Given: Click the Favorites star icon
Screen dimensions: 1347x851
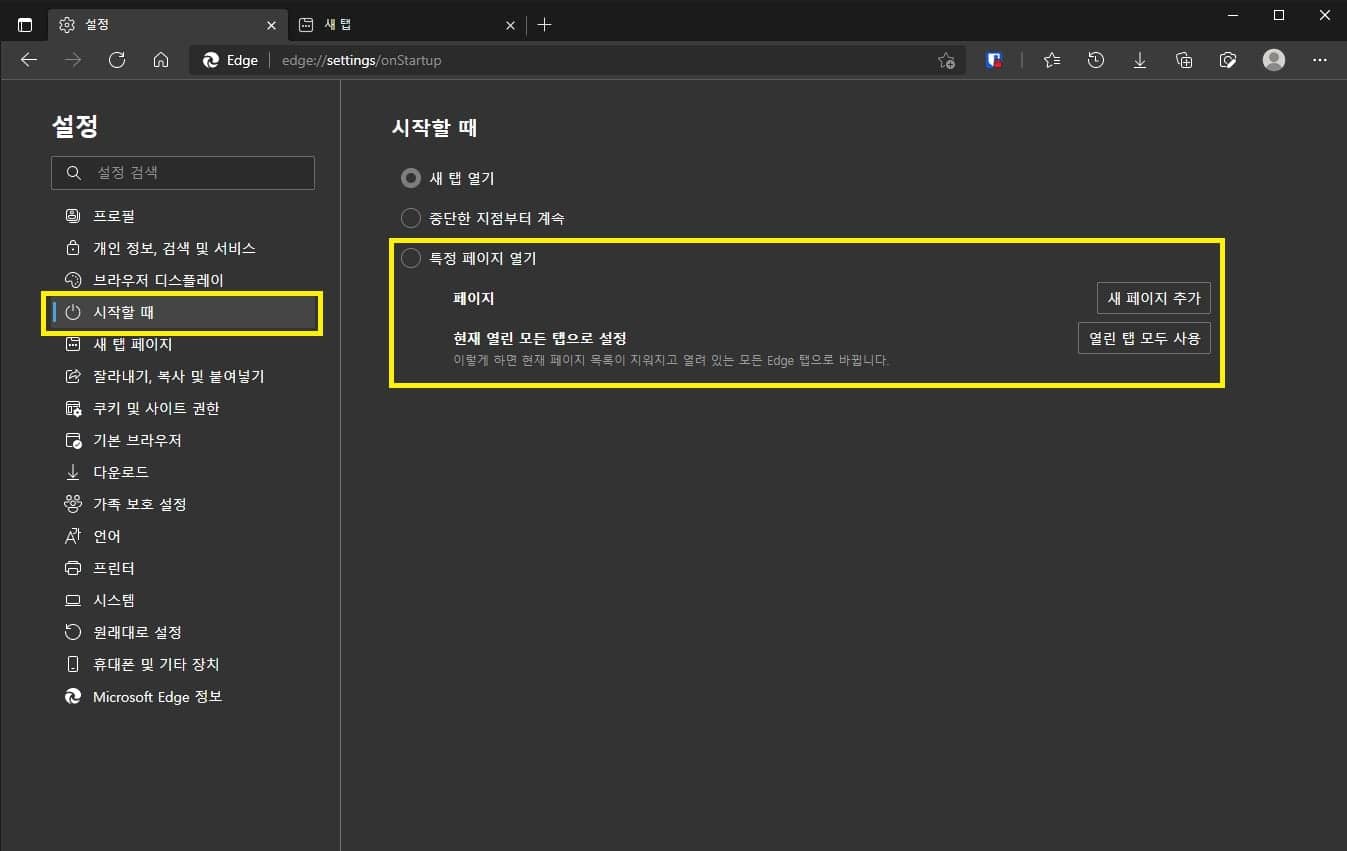Looking at the screenshot, I should click(1051, 60).
